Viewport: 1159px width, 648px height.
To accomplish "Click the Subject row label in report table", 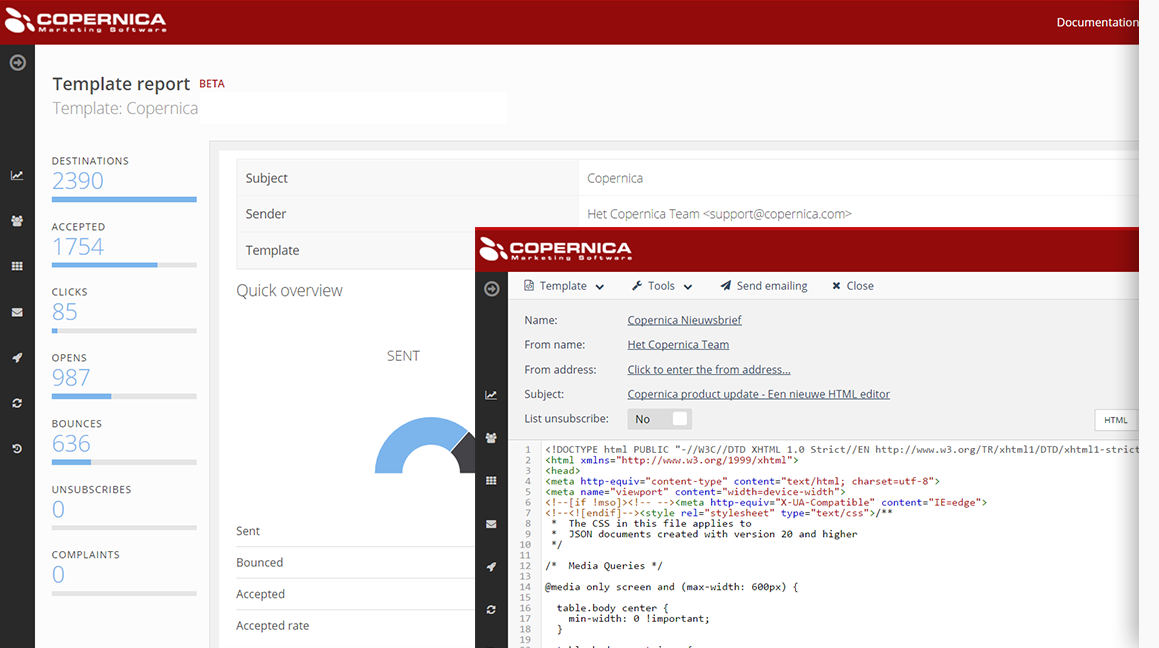I will (x=266, y=178).
